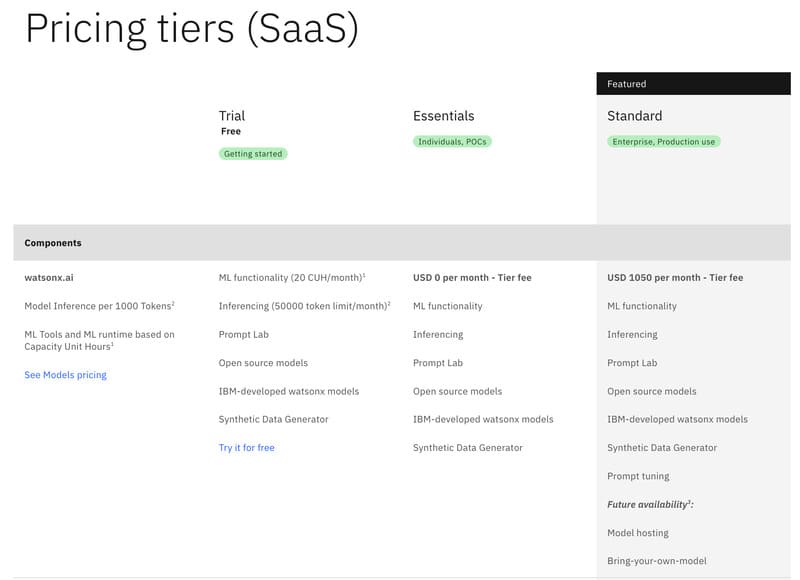Select Synthetic Data Generator under Standard
Image resolution: width=800 pixels, height=580 pixels.
pyautogui.click(x=664, y=447)
